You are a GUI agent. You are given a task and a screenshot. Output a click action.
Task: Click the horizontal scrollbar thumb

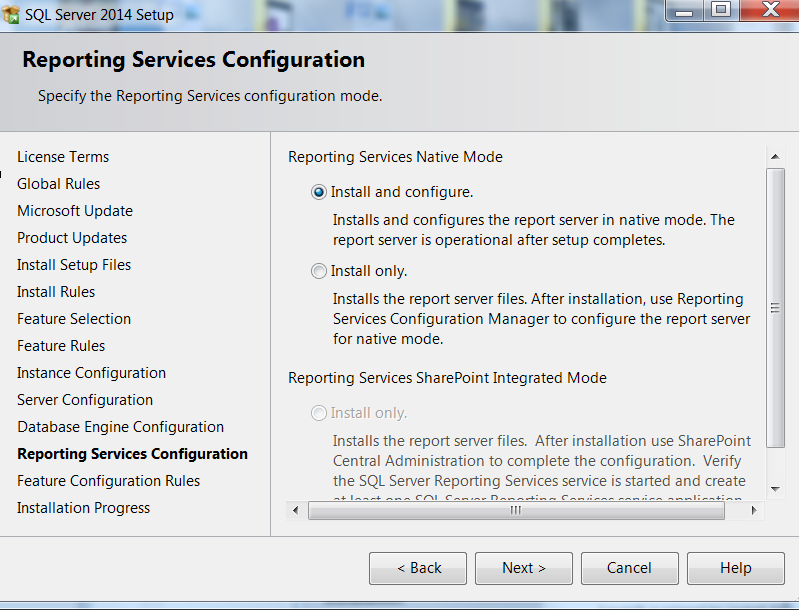(x=516, y=510)
